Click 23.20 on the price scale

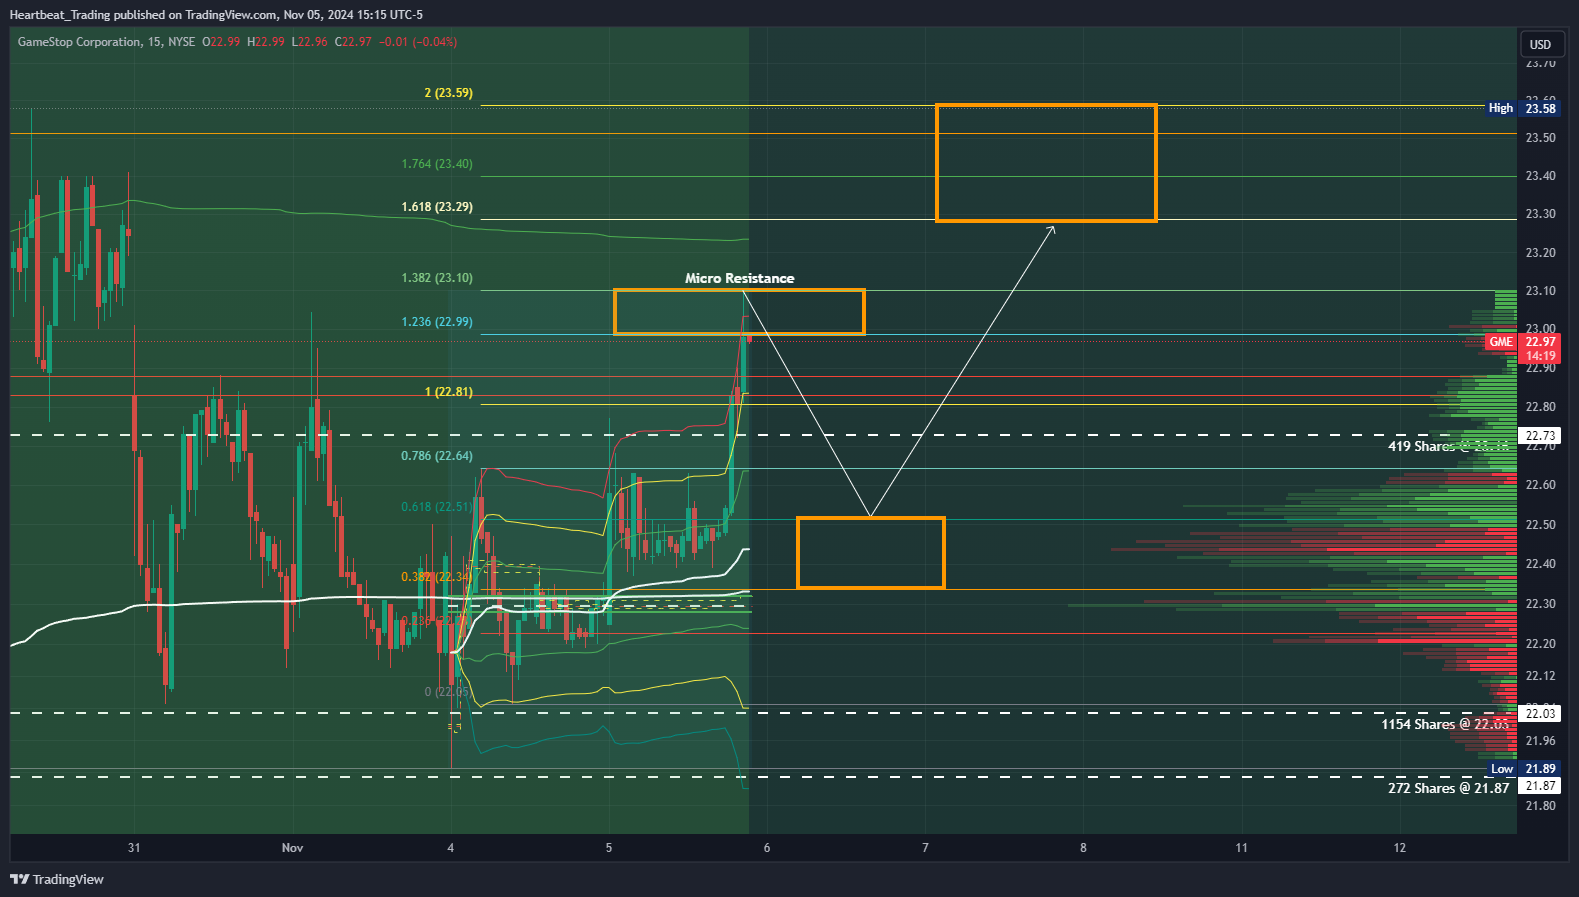(x=1540, y=252)
